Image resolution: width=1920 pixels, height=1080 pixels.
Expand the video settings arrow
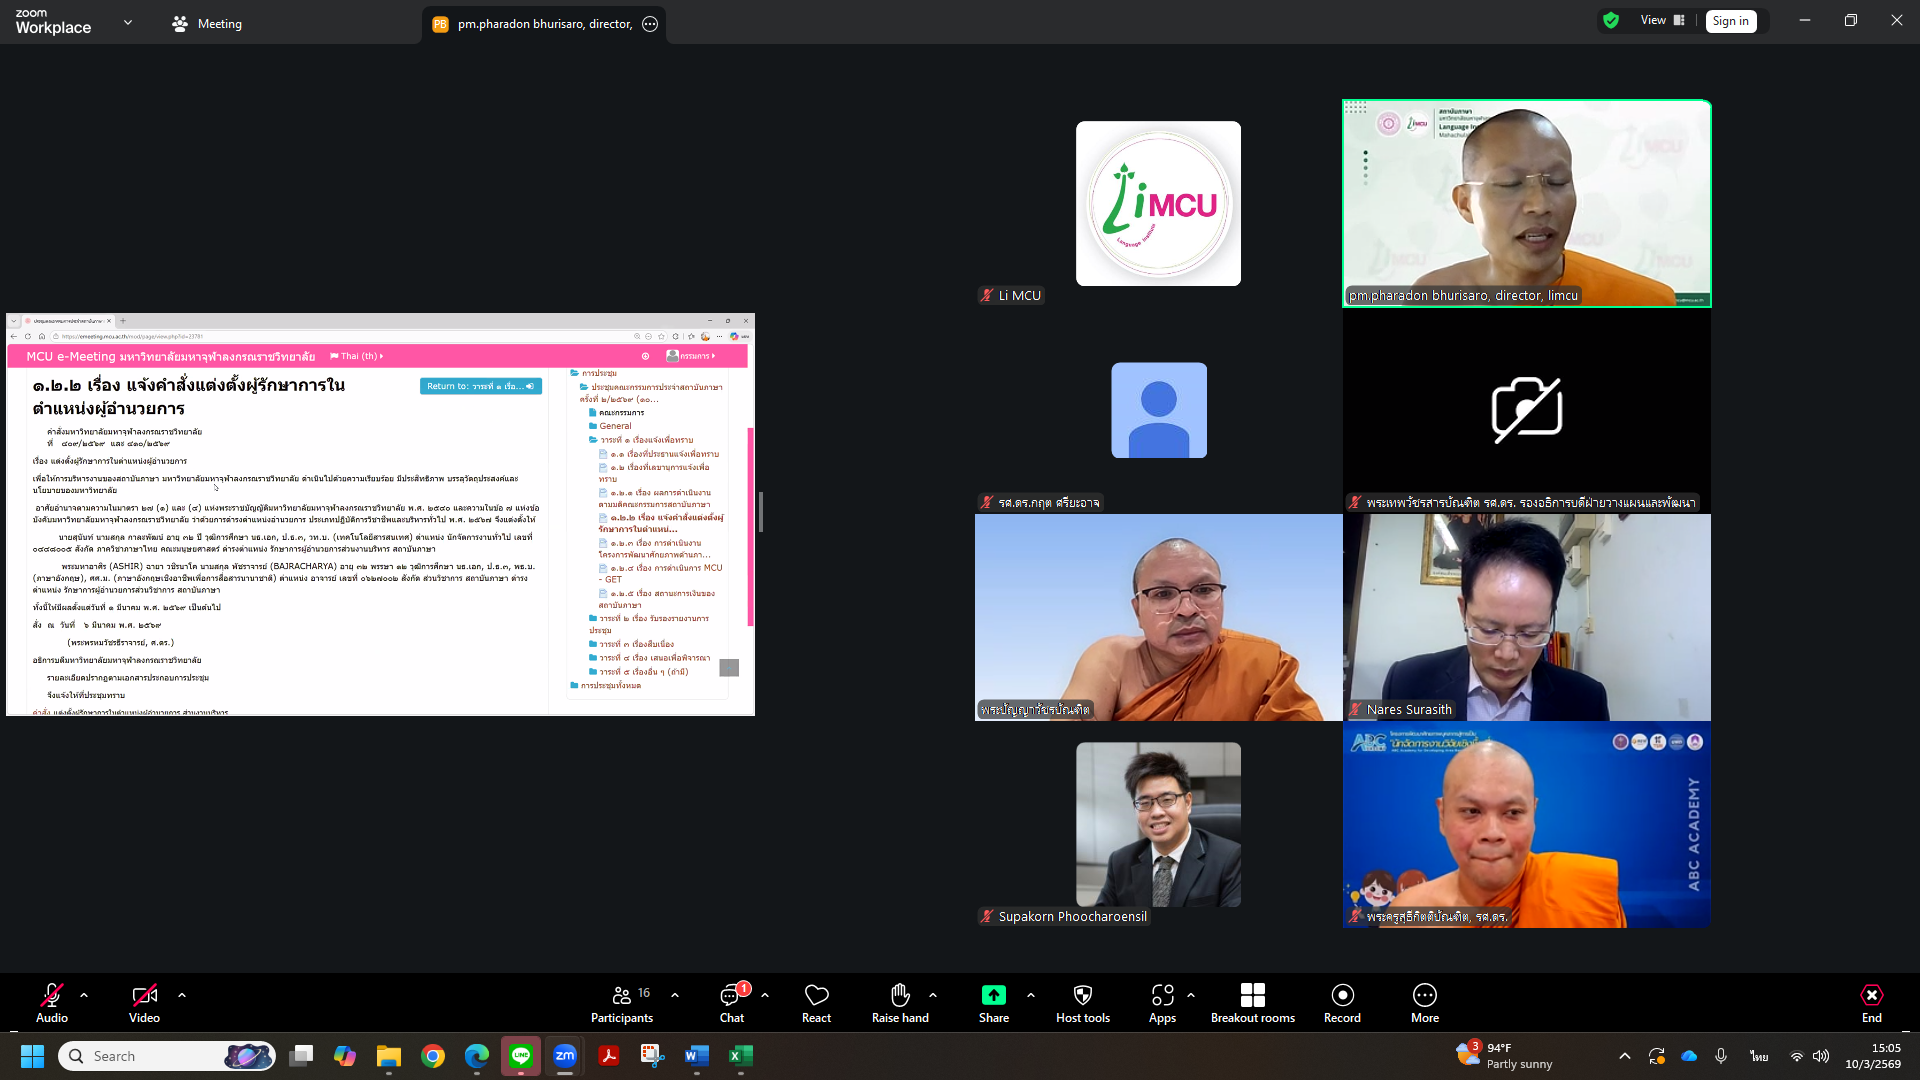click(x=182, y=995)
